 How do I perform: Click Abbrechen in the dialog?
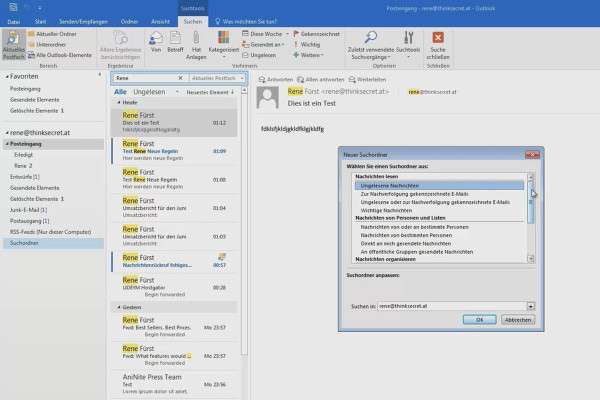click(518, 320)
